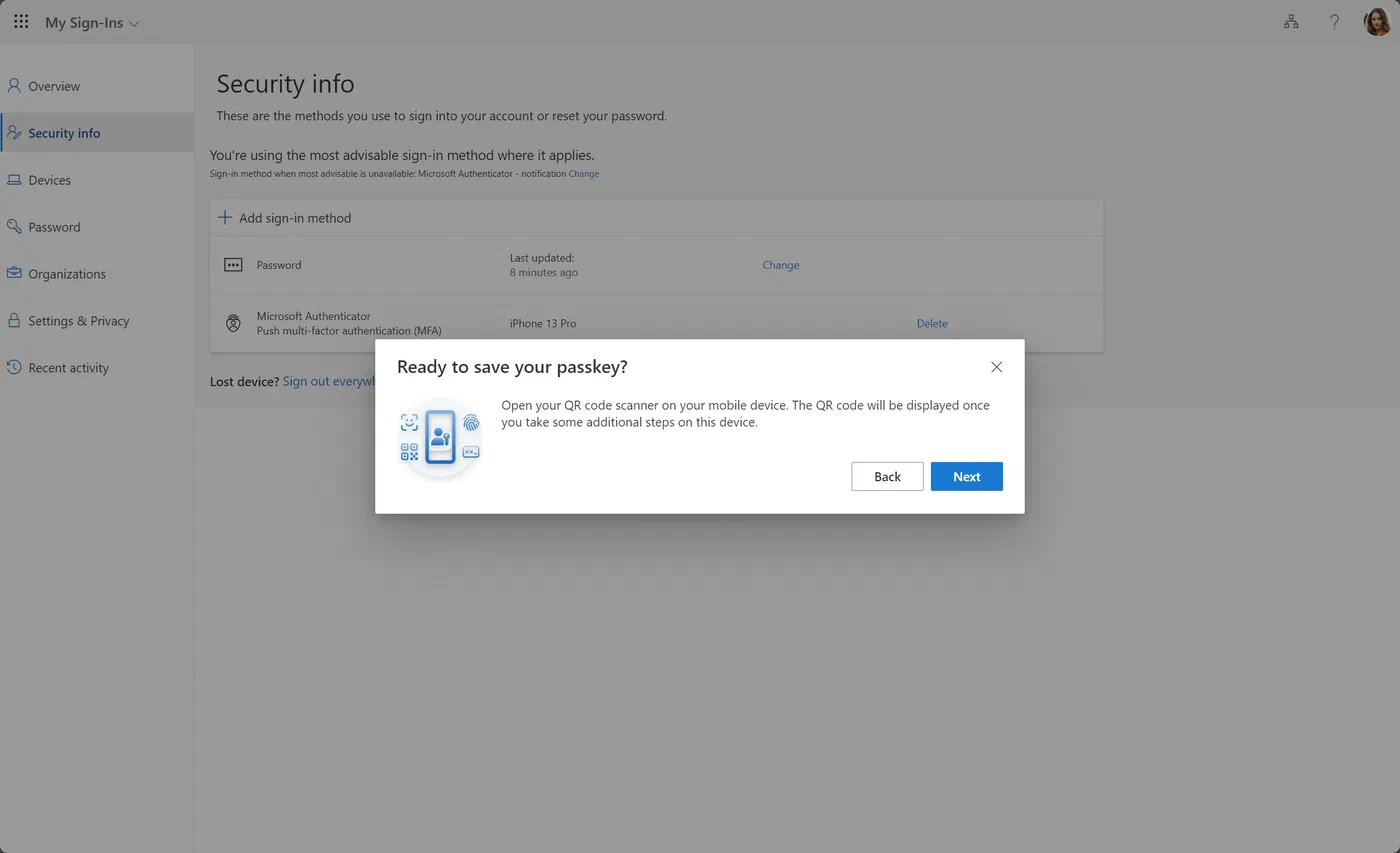
Task: Click the 'Security info' page heading
Action: point(285,84)
